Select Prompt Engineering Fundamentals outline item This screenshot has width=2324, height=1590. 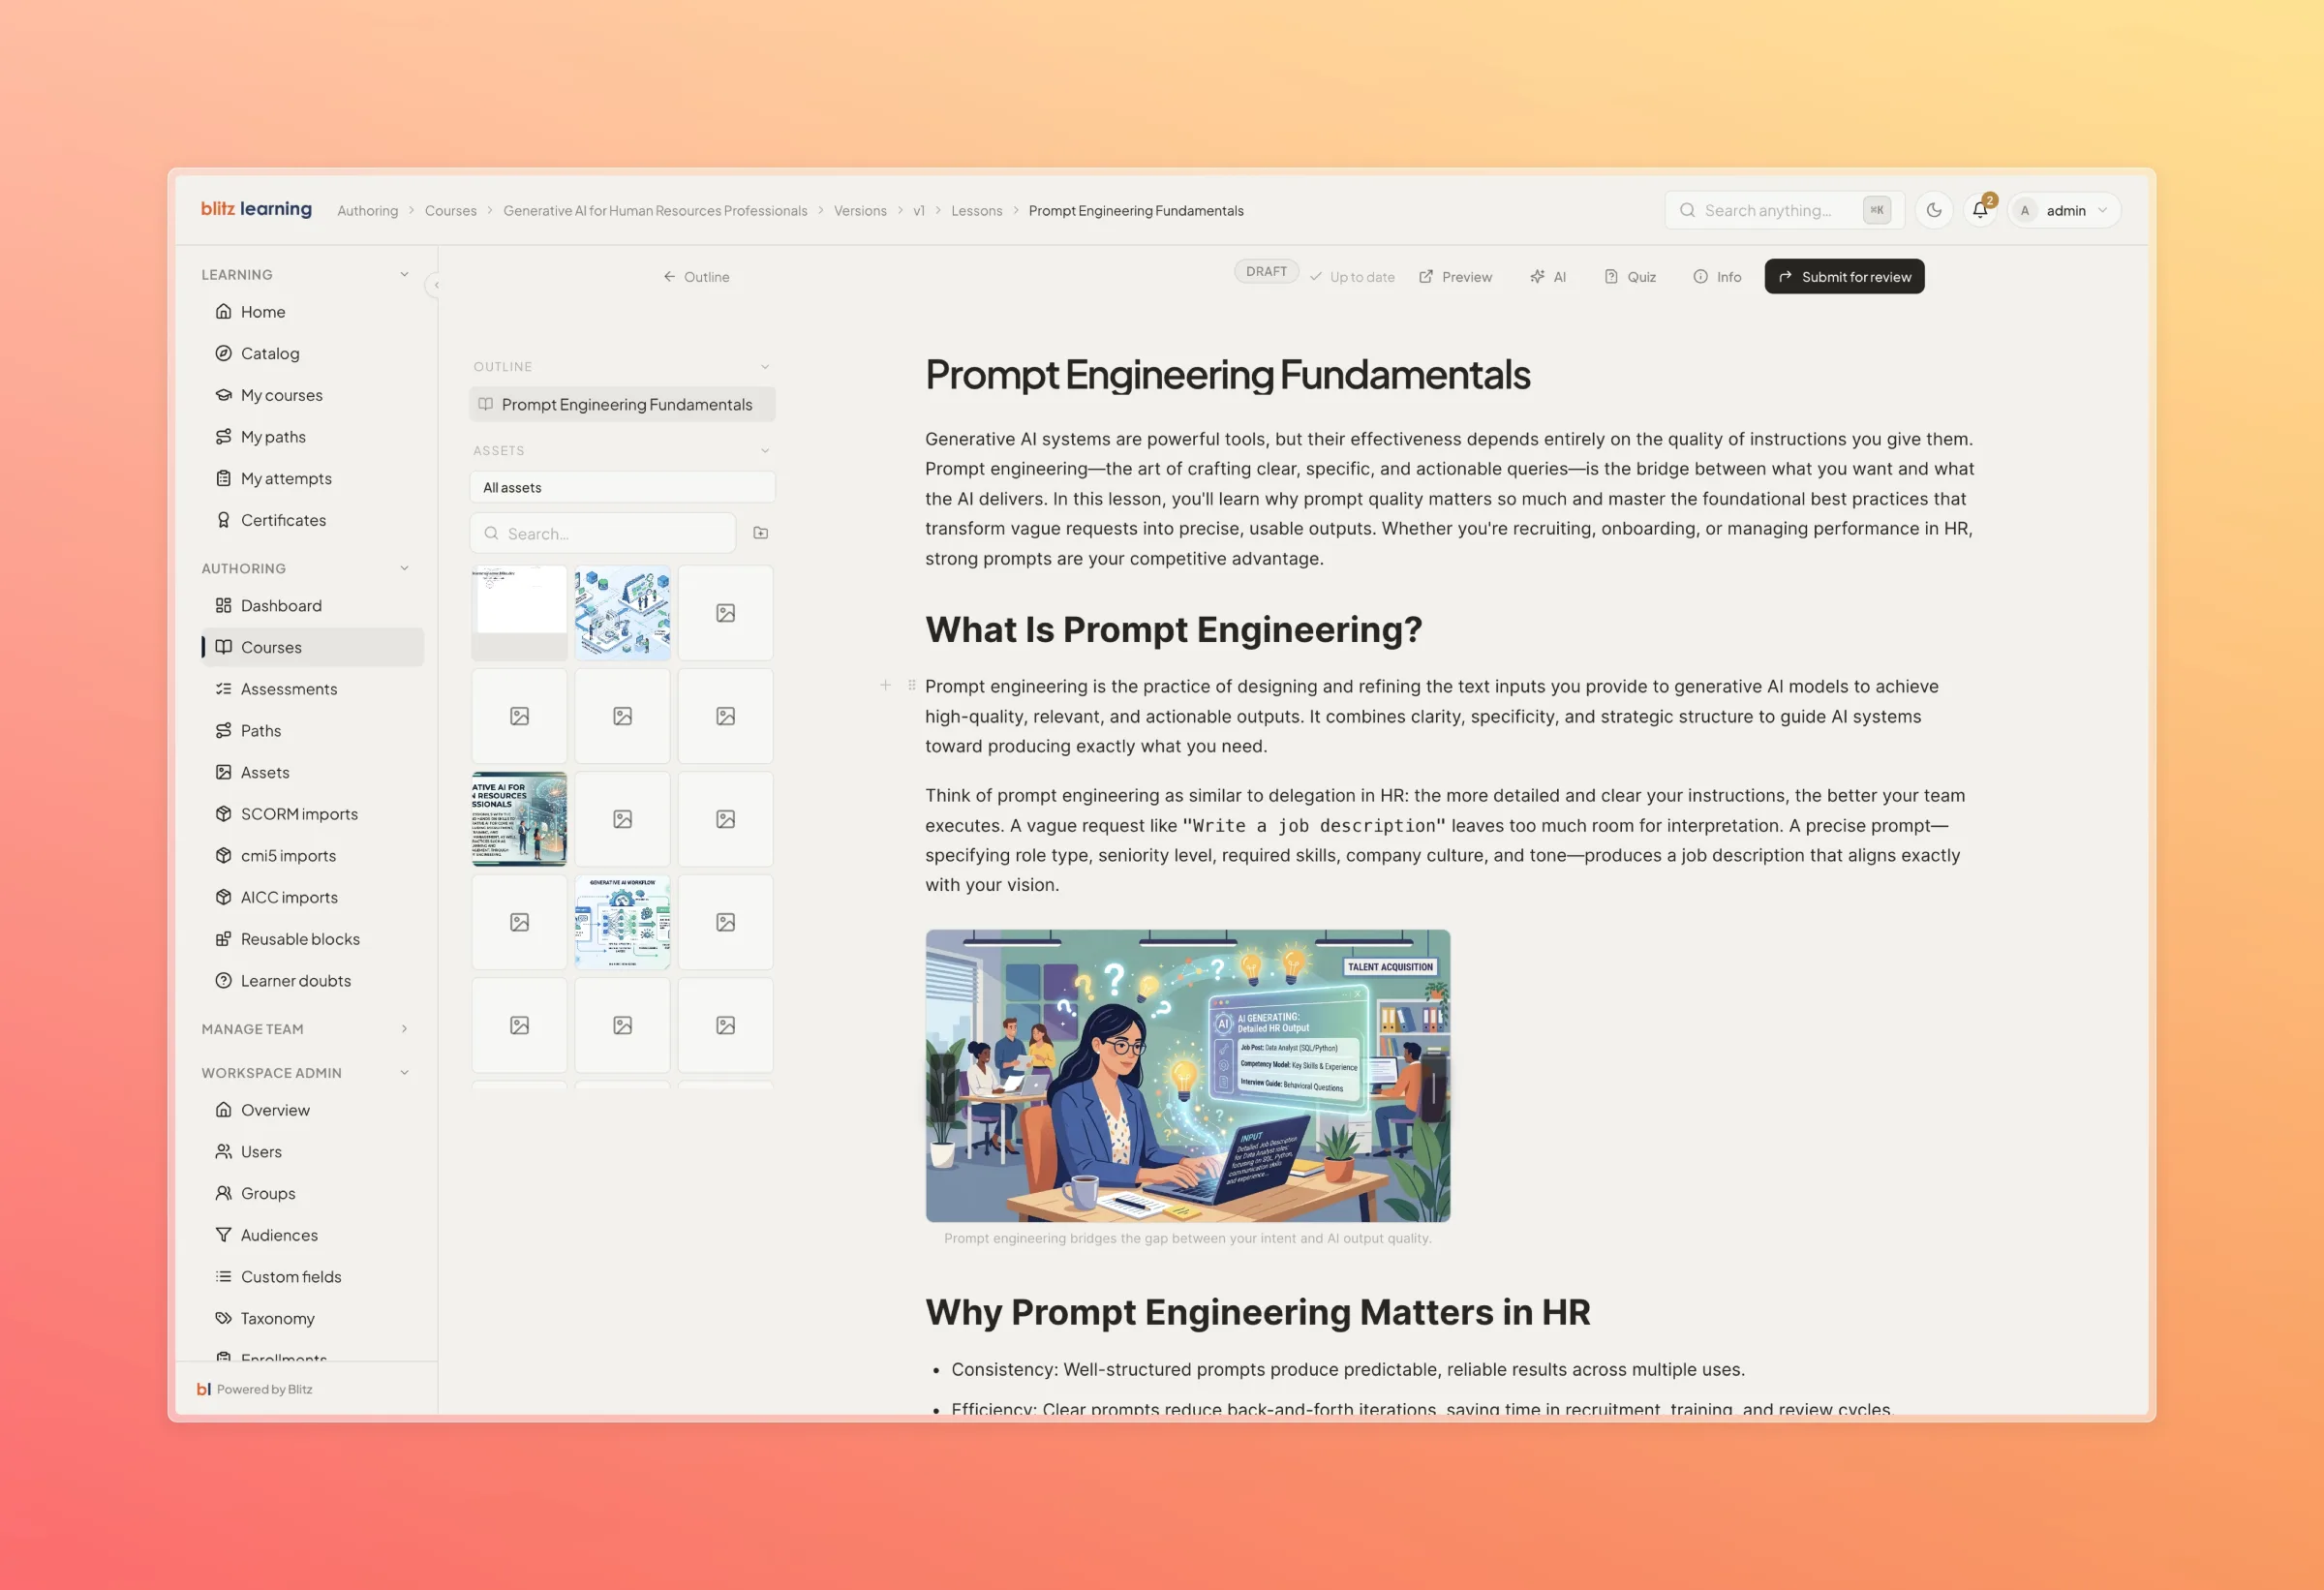click(x=622, y=404)
